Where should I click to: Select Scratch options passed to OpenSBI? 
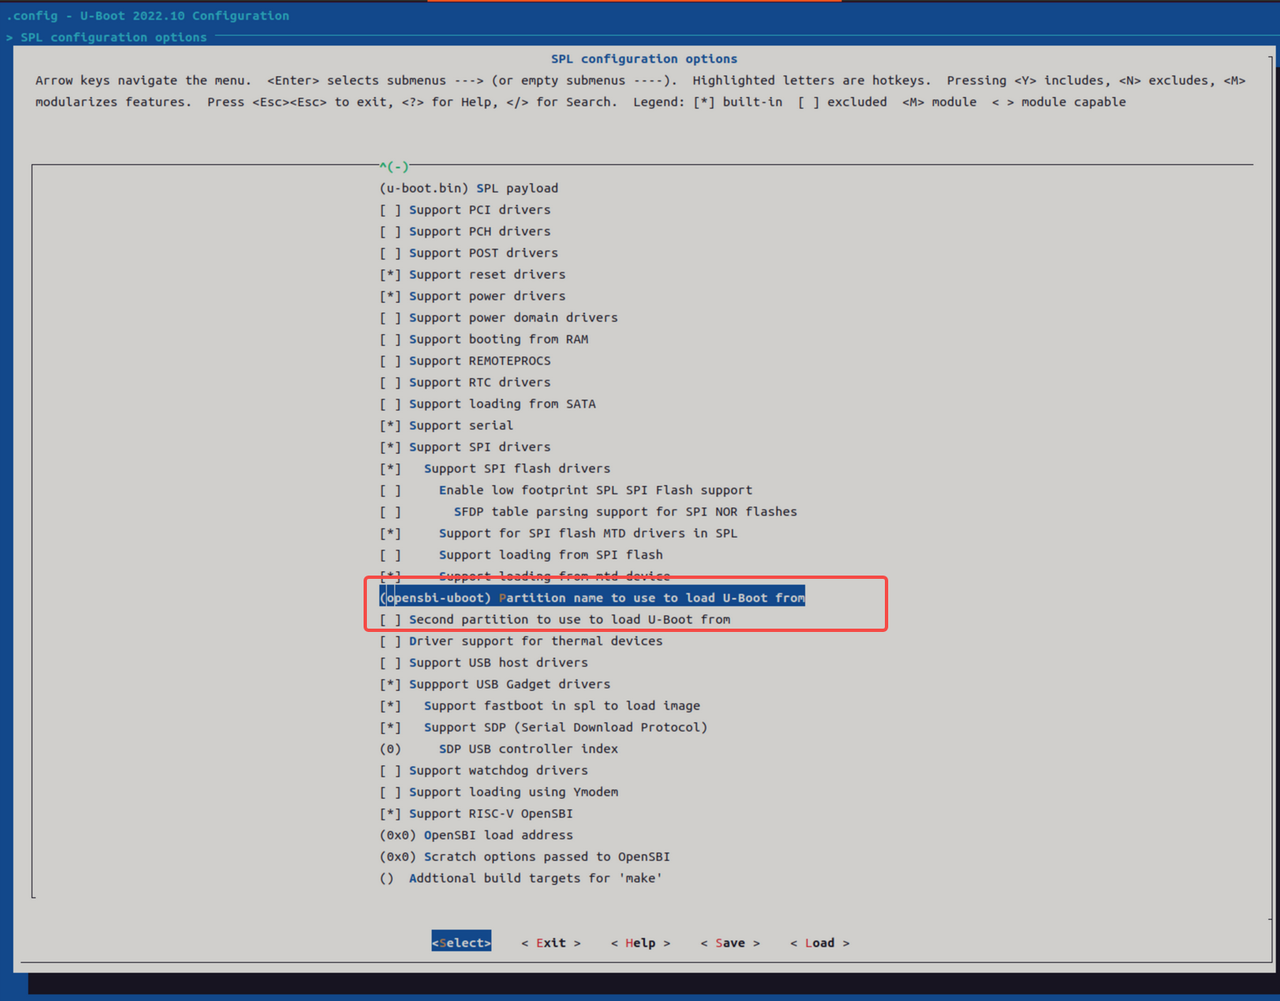point(524,857)
